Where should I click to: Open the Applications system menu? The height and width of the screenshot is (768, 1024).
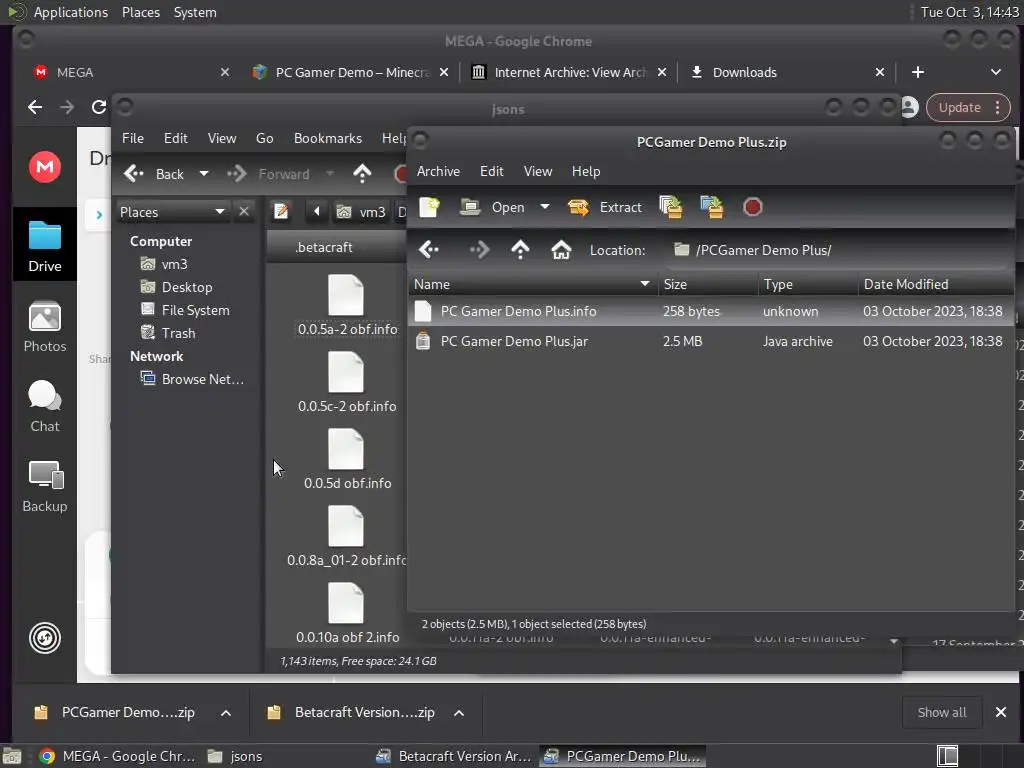pos(71,12)
